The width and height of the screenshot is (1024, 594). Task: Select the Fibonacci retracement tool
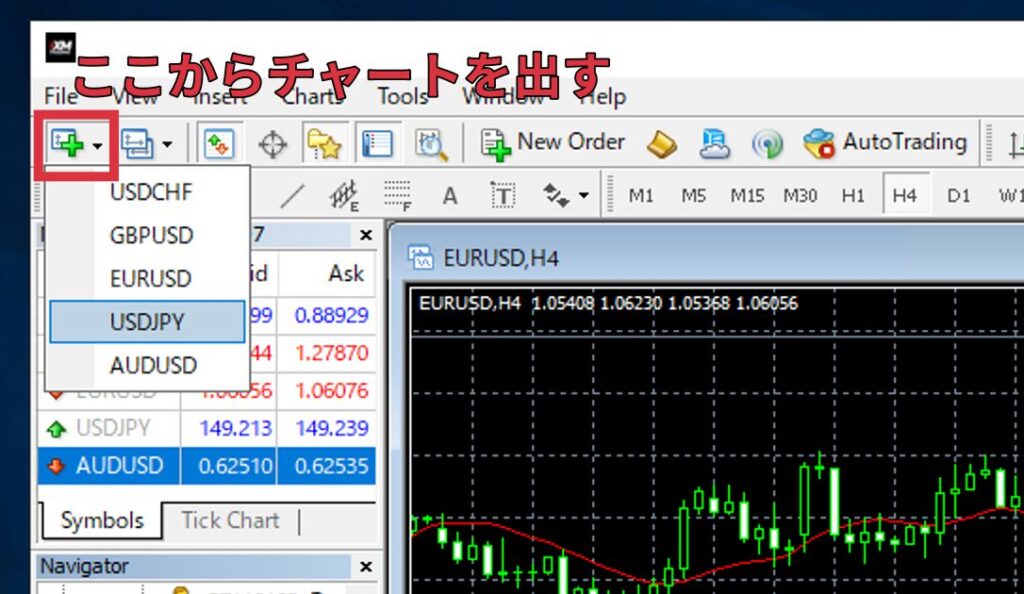397,196
